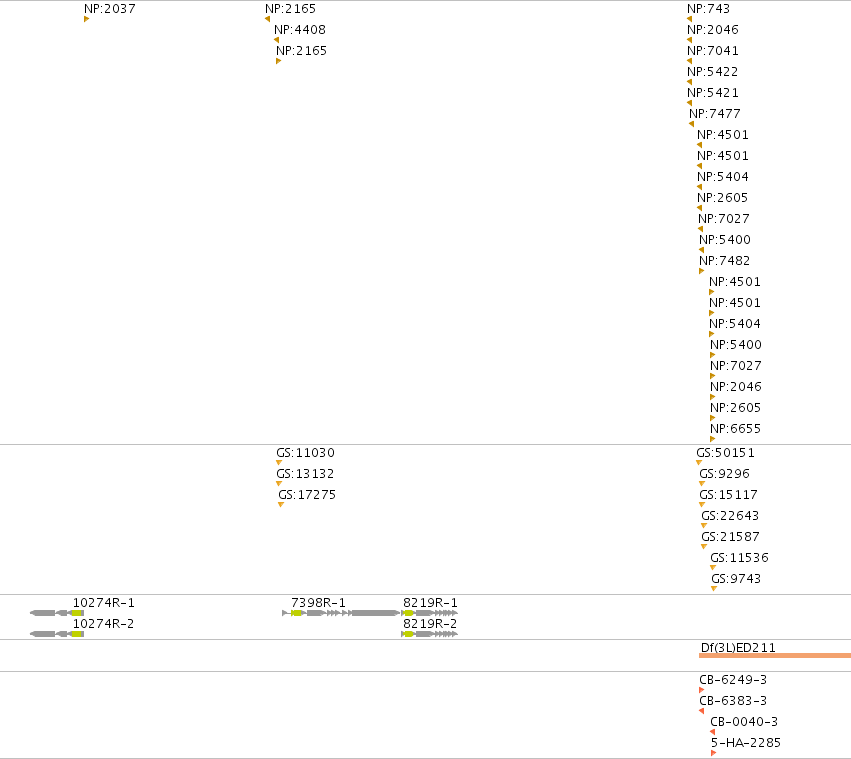Image resolution: width=851 pixels, height=759 pixels.
Task: Click the right-pointing NP:2165 insertion marker
Action: pyautogui.click(x=278, y=61)
